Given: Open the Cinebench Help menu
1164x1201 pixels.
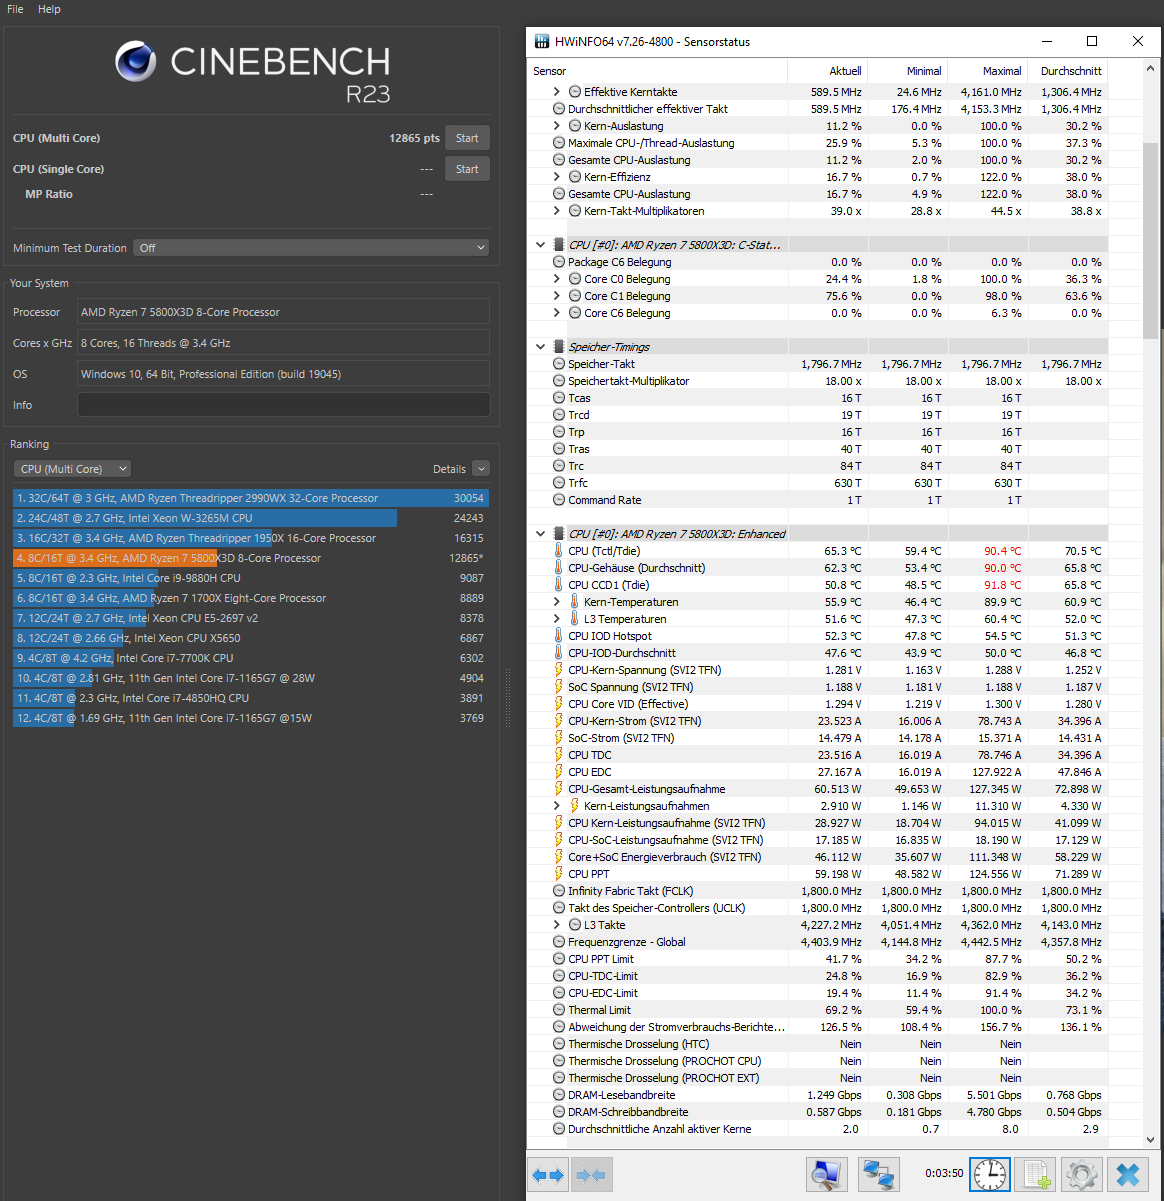Looking at the screenshot, I should pos(49,9).
